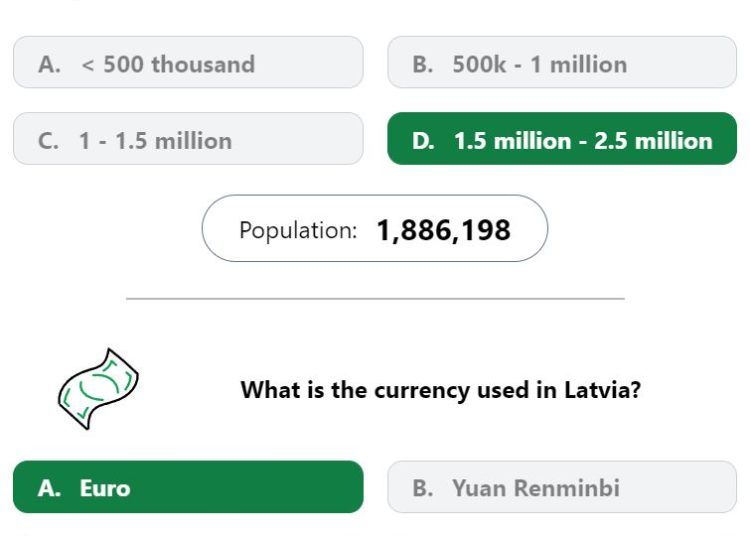The height and width of the screenshot is (536, 750).
Task: Click letter "D." in green population option
Action: pyautogui.click(x=423, y=141)
